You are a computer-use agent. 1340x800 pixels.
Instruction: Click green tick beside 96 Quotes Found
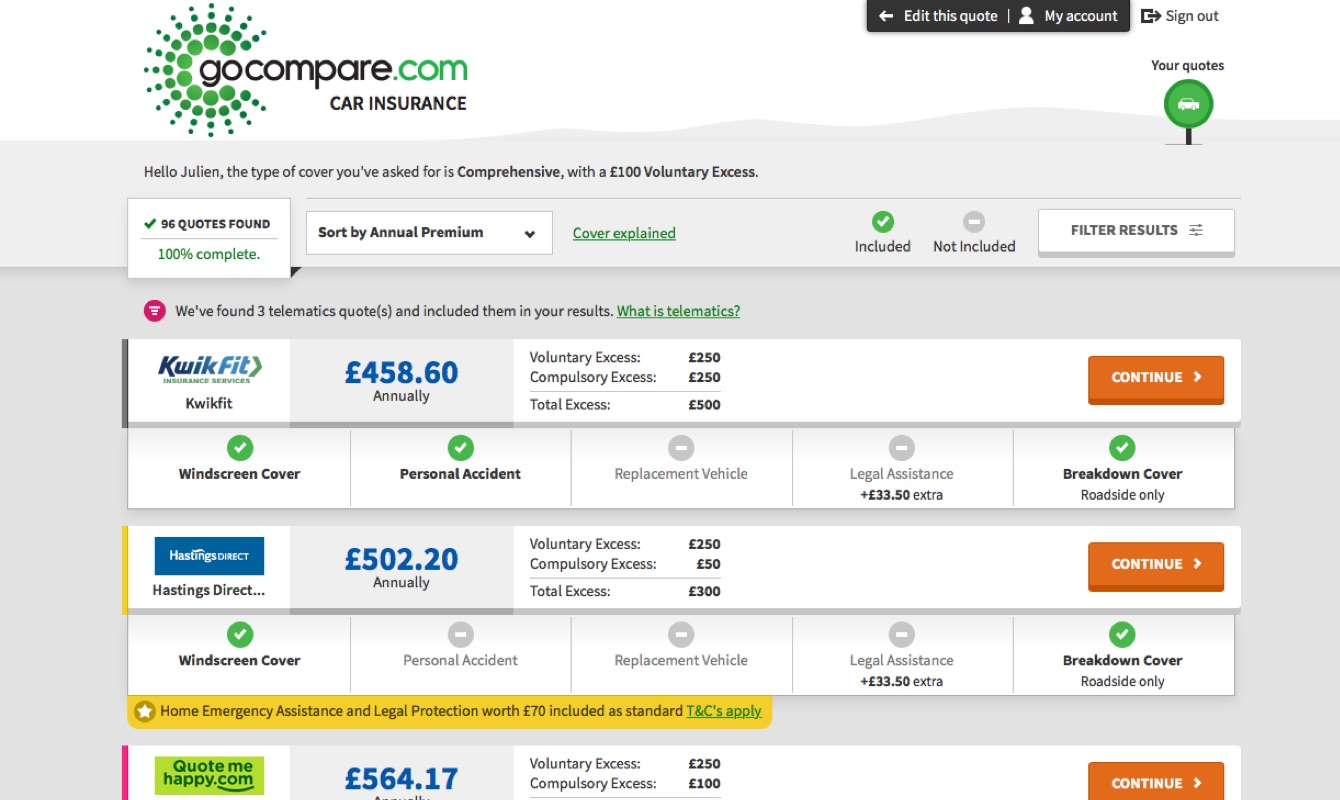pyautogui.click(x=150, y=224)
